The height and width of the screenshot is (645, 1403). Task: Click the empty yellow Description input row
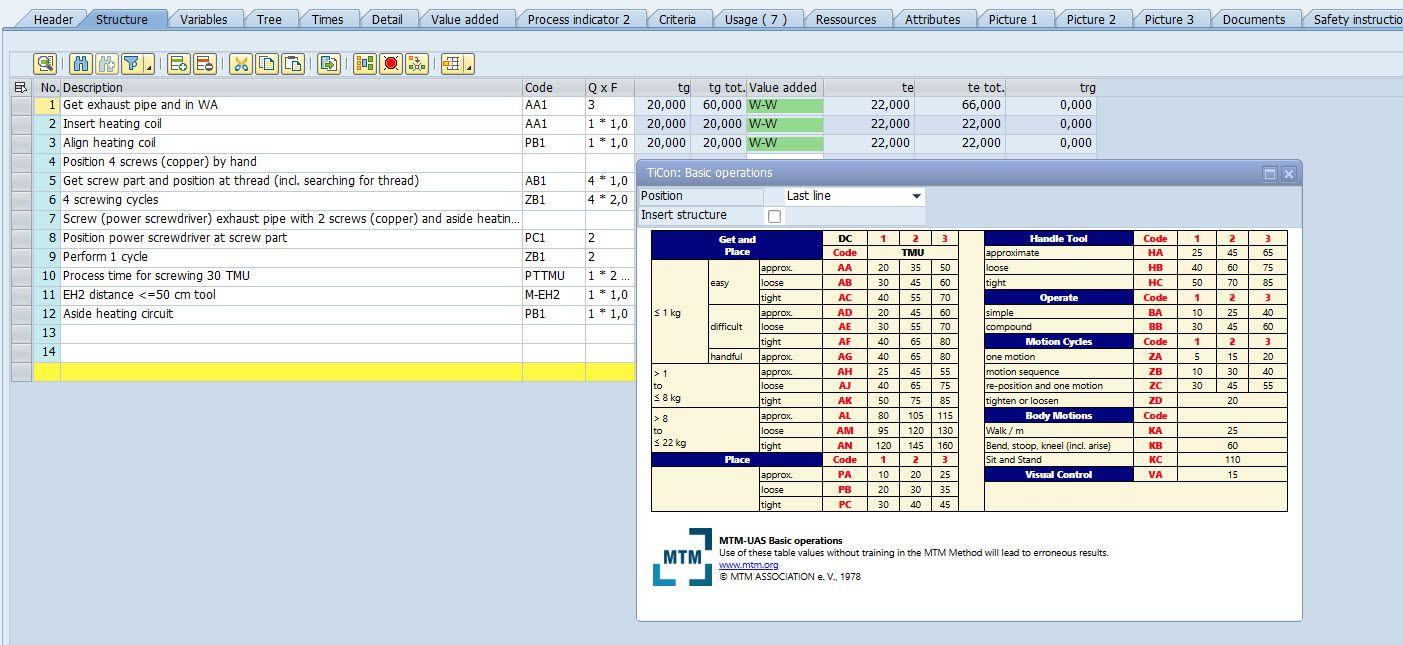(290, 371)
